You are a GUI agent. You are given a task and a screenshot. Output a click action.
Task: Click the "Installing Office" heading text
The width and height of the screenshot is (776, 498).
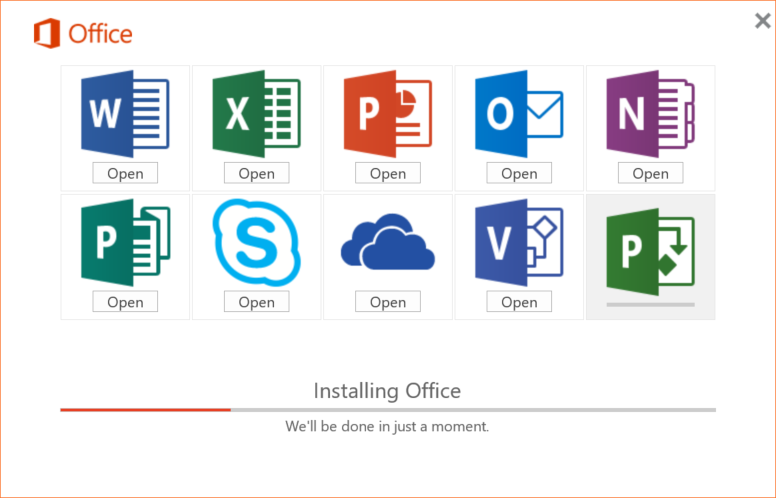[388, 391]
